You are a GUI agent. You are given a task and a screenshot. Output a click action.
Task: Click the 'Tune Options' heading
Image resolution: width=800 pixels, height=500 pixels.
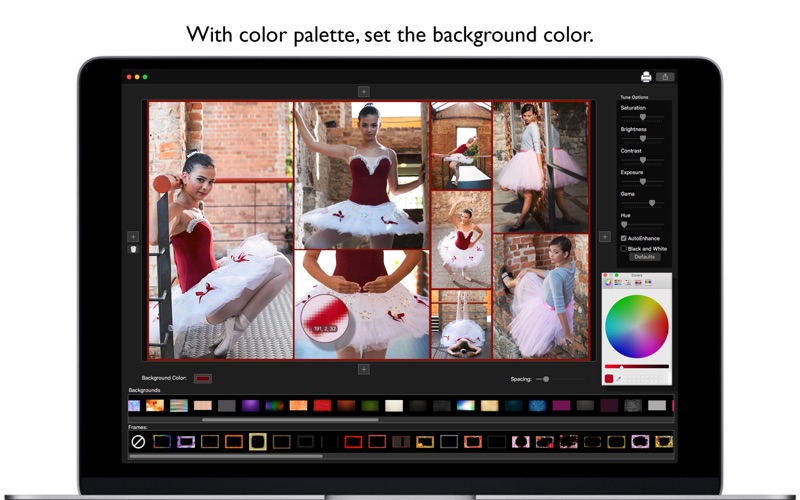coord(634,97)
